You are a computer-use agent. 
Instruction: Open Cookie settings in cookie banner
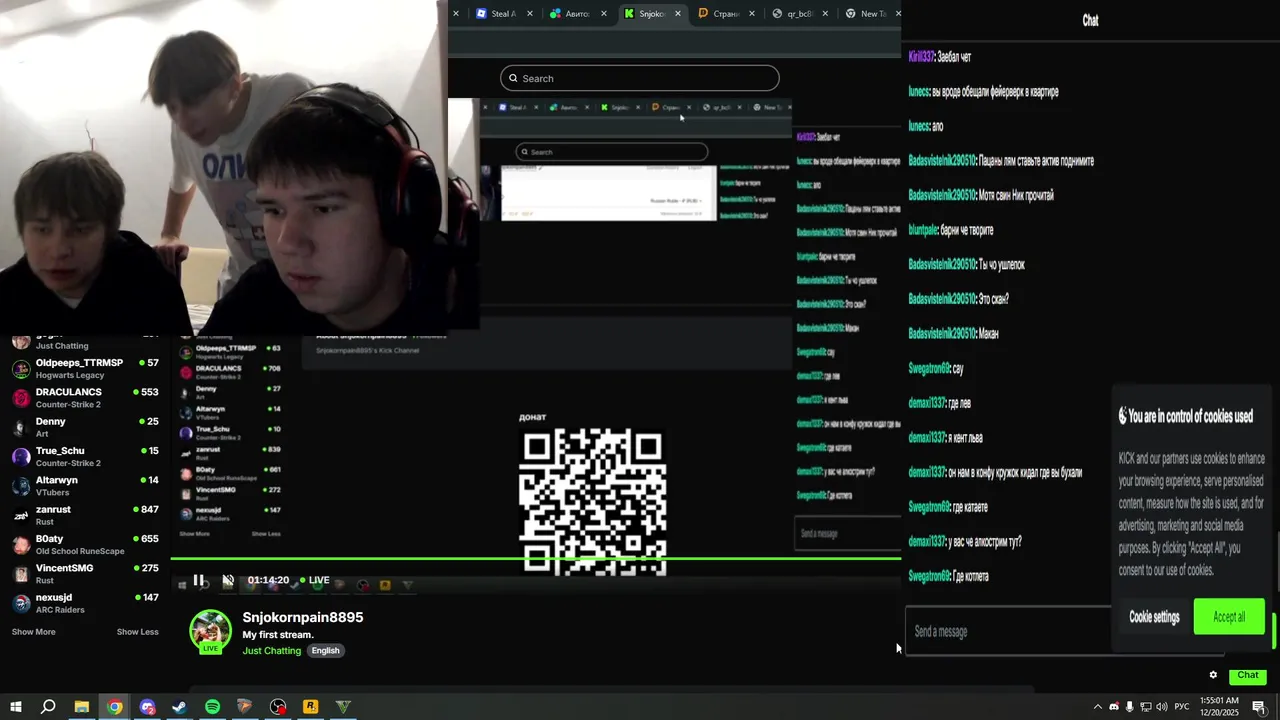1154,617
